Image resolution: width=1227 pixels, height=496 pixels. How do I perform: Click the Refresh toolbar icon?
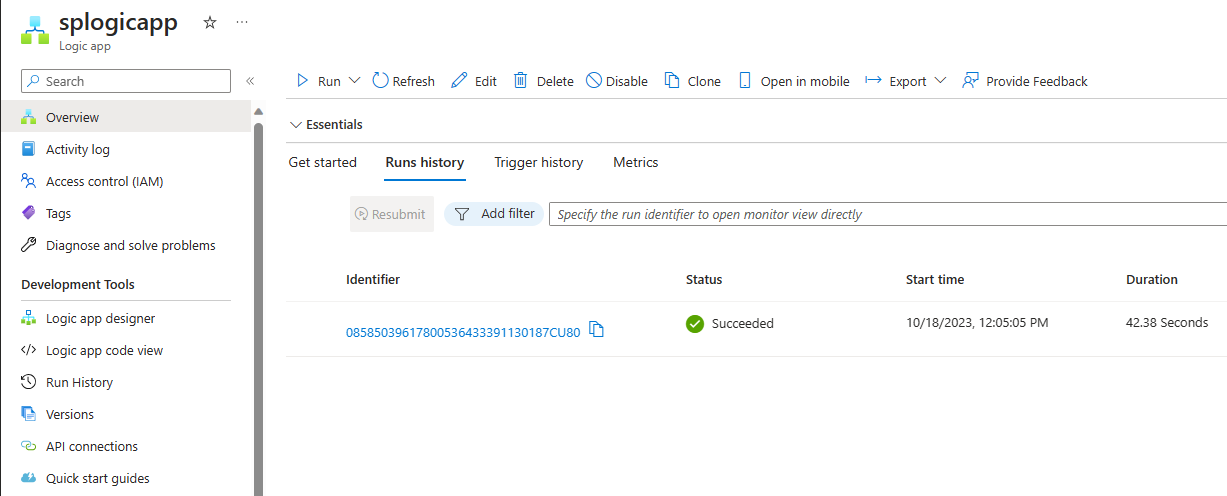pos(380,80)
